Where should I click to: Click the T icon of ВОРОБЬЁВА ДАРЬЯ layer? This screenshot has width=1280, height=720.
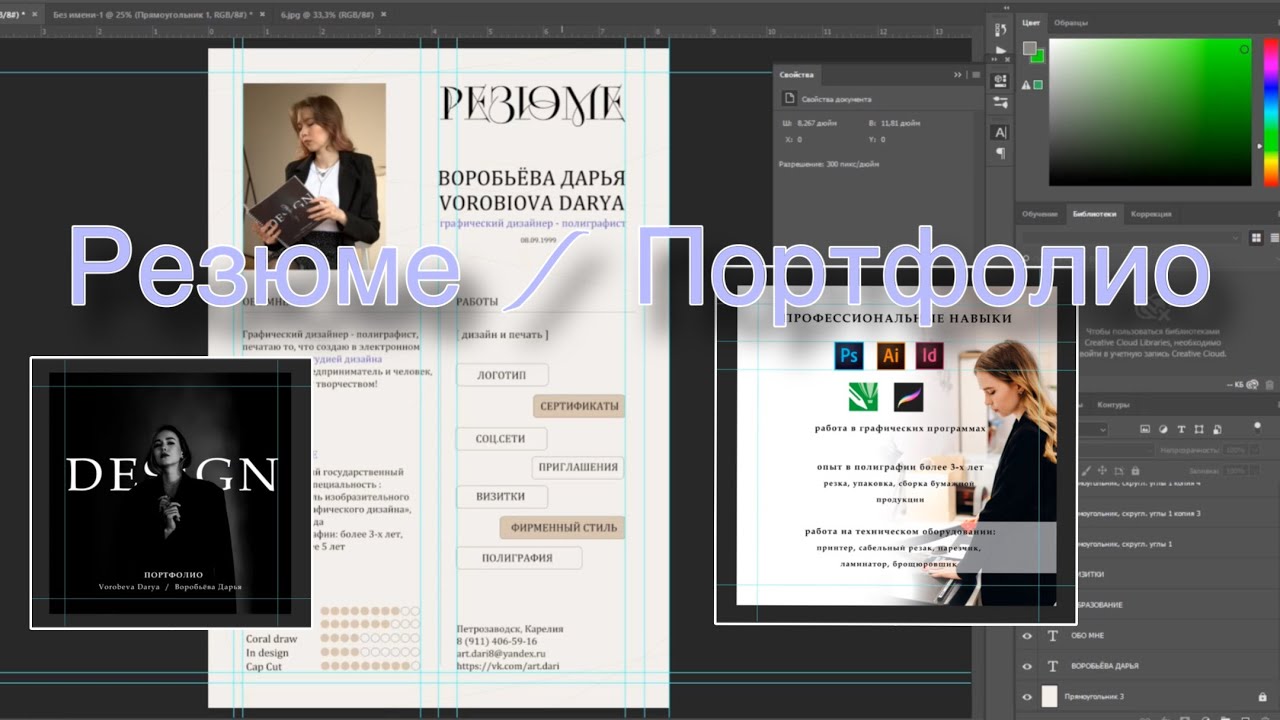click(1052, 666)
